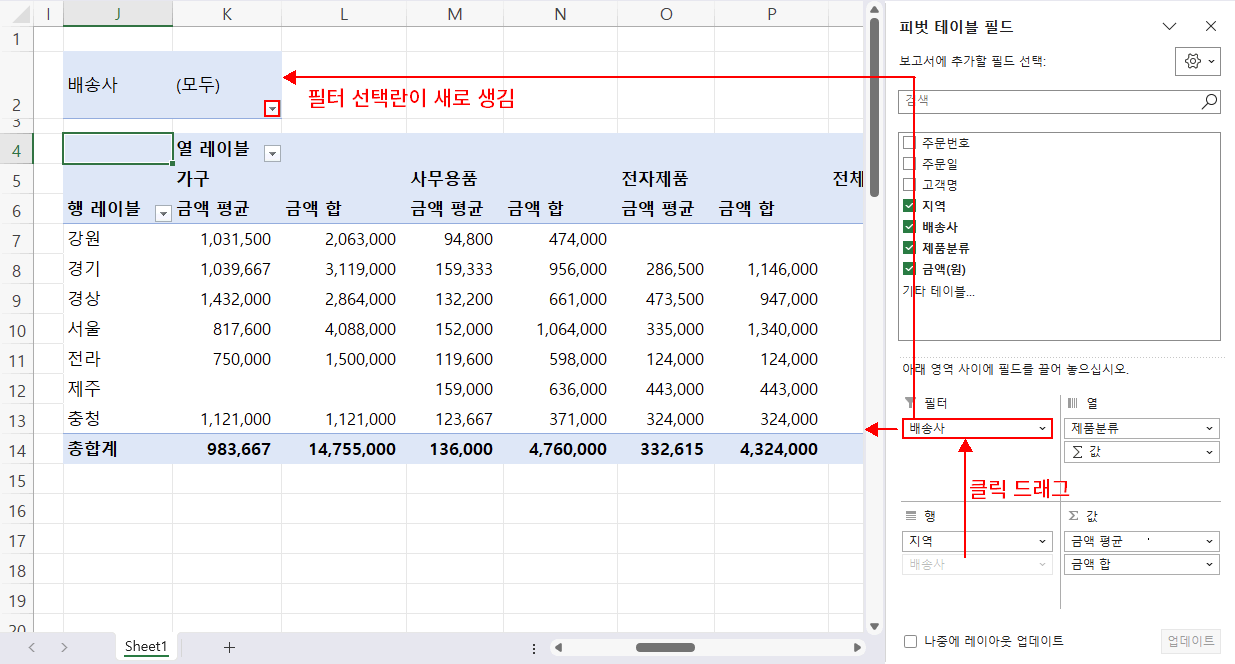
Task: Open the pivot table field options gear icon
Action: pyautogui.click(x=1191, y=61)
